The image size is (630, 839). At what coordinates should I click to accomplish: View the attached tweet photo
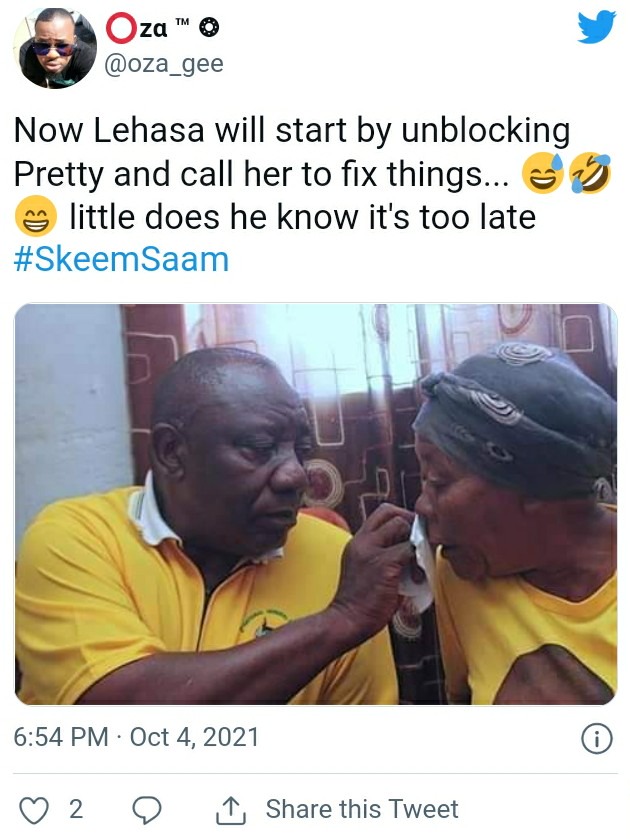point(316,504)
